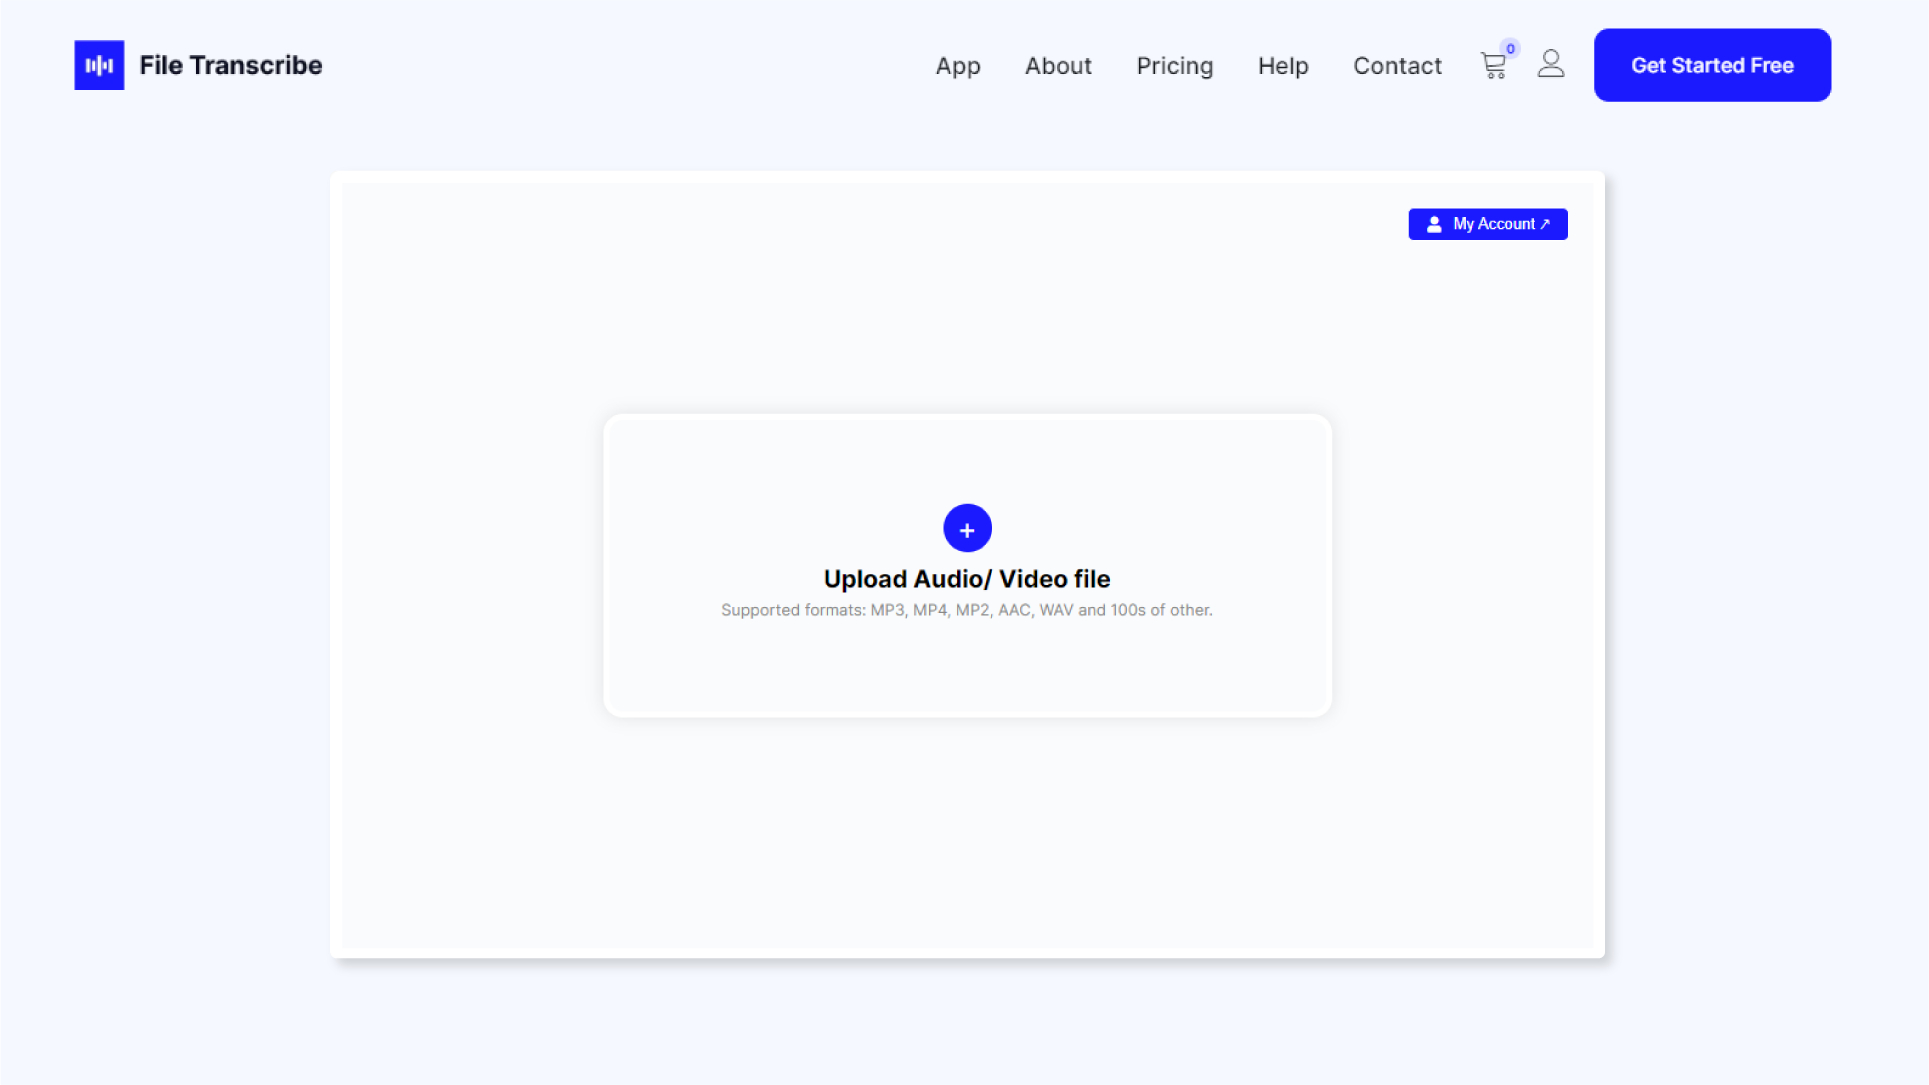Open the shopping cart icon
Screen dimensions: 1929x1085
1492,67
